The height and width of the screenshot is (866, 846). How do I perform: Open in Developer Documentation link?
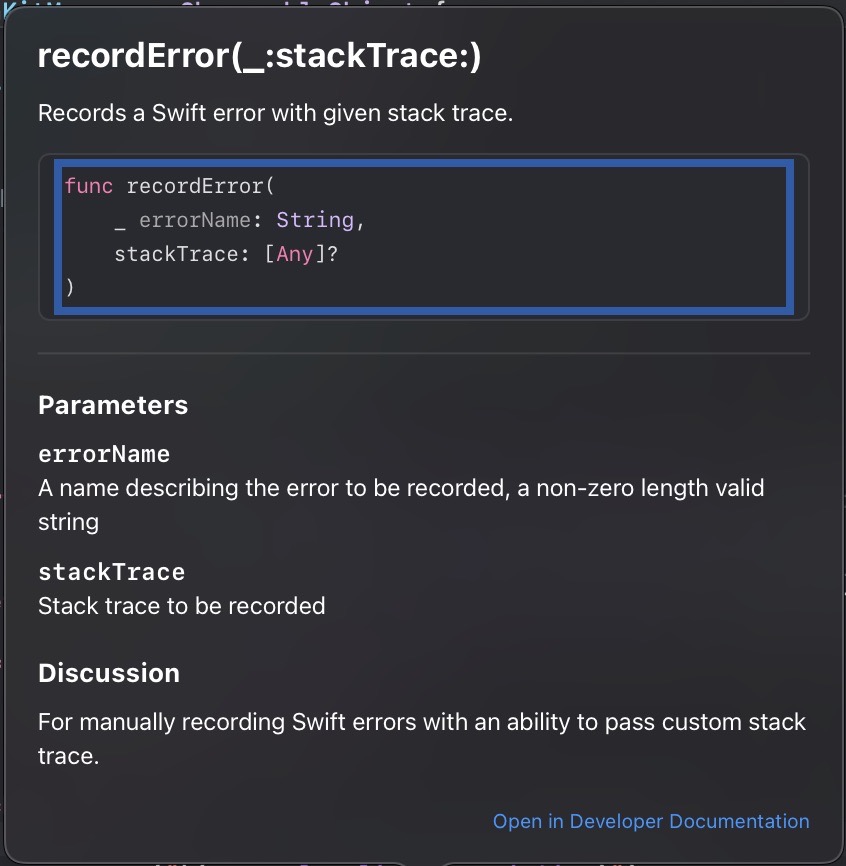tap(651, 821)
